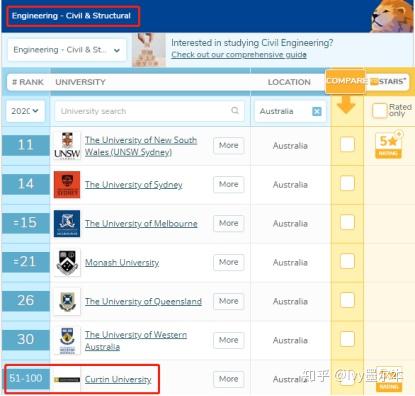Click More button for UNSW Sydney
Image resolution: width=415 pixels, height=396 pixels.
229,145
